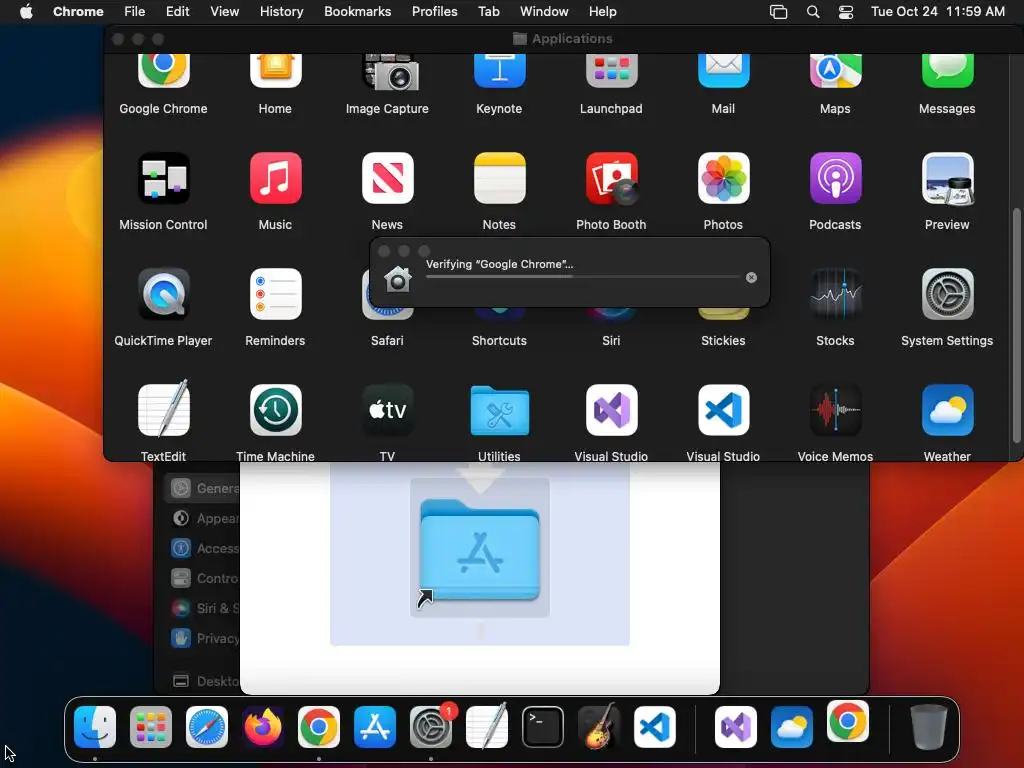This screenshot has width=1024, height=768.
Task: Select the TextEdit app icon
Action: pos(163,409)
